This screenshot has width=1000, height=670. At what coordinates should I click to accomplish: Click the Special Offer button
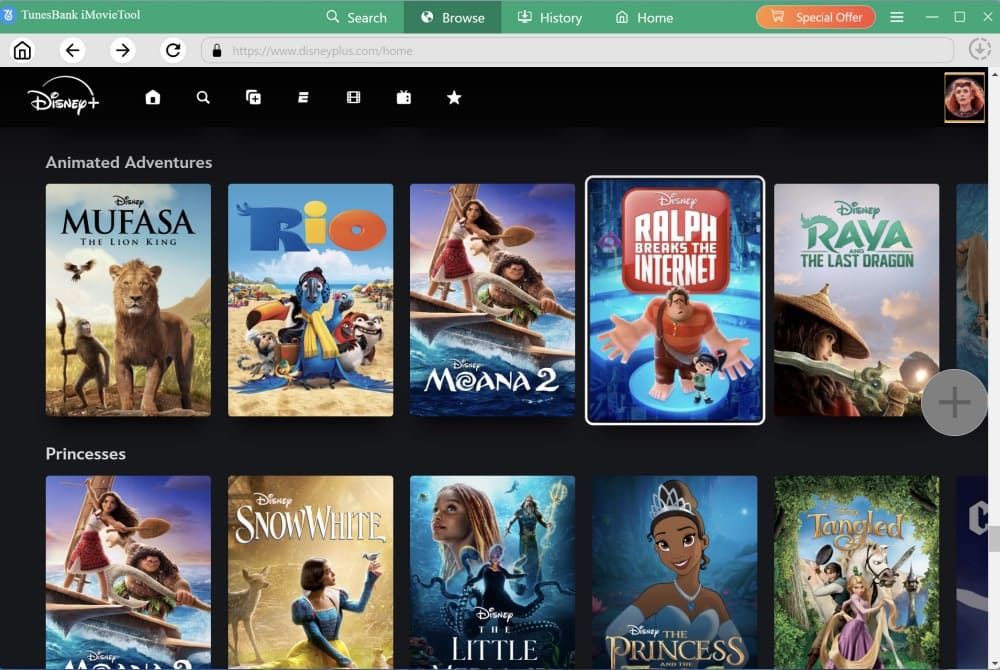point(816,17)
